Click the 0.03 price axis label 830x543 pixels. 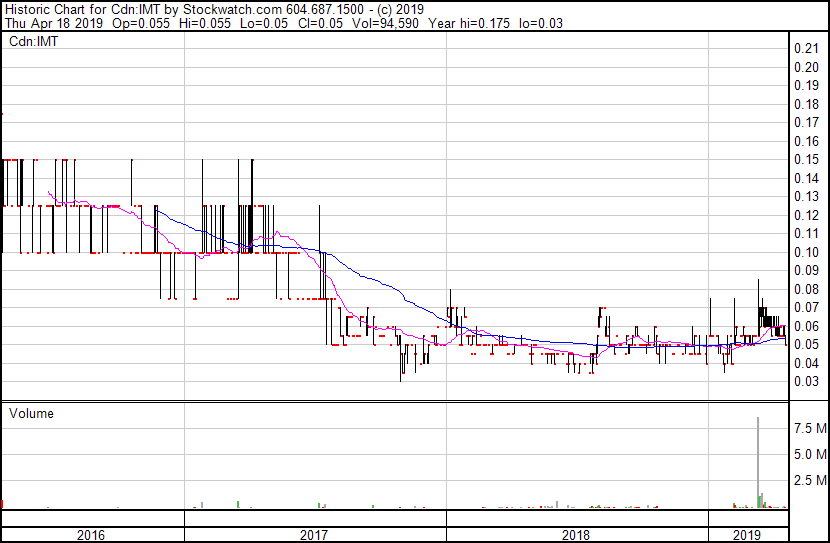coord(805,381)
